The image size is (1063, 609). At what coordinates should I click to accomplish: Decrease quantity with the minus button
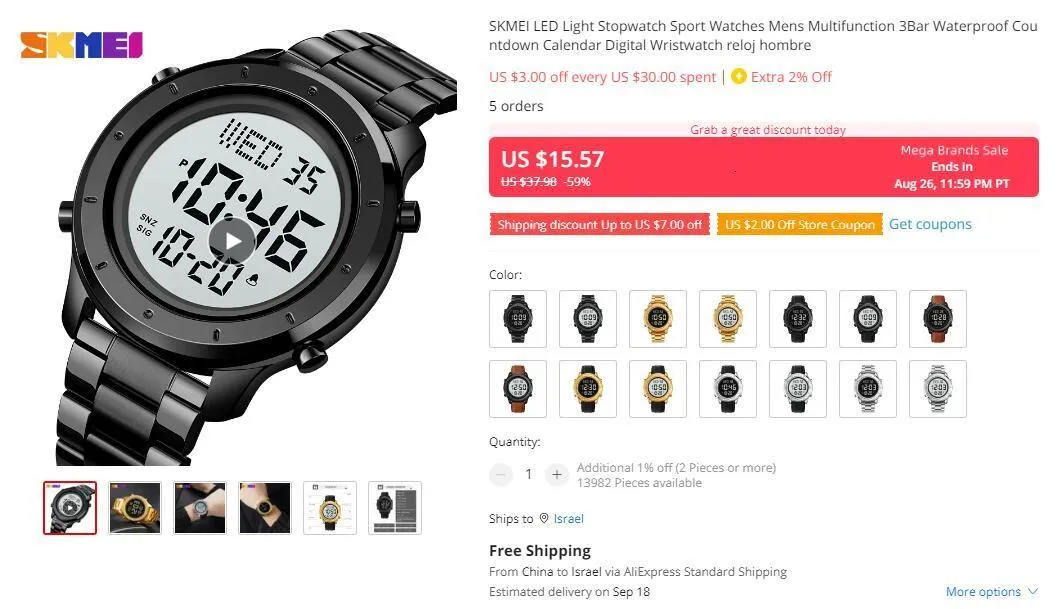click(x=501, y=474)
